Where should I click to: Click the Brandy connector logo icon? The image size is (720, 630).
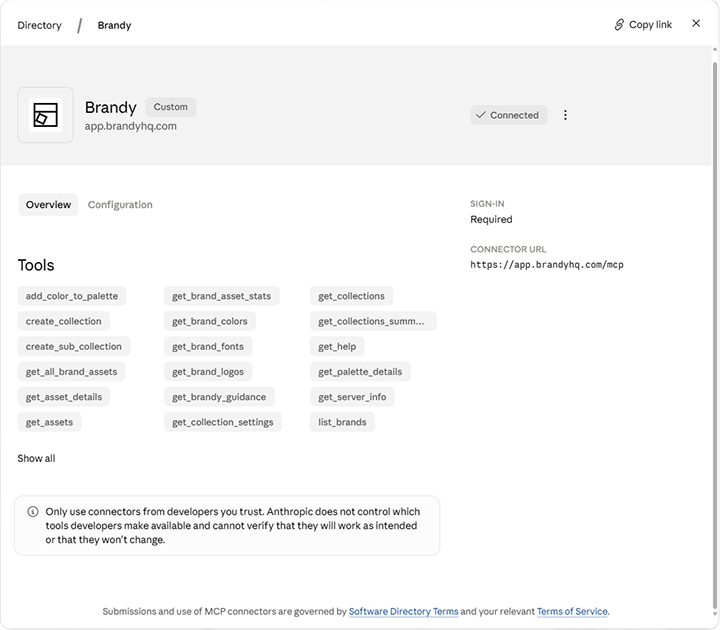45,115
